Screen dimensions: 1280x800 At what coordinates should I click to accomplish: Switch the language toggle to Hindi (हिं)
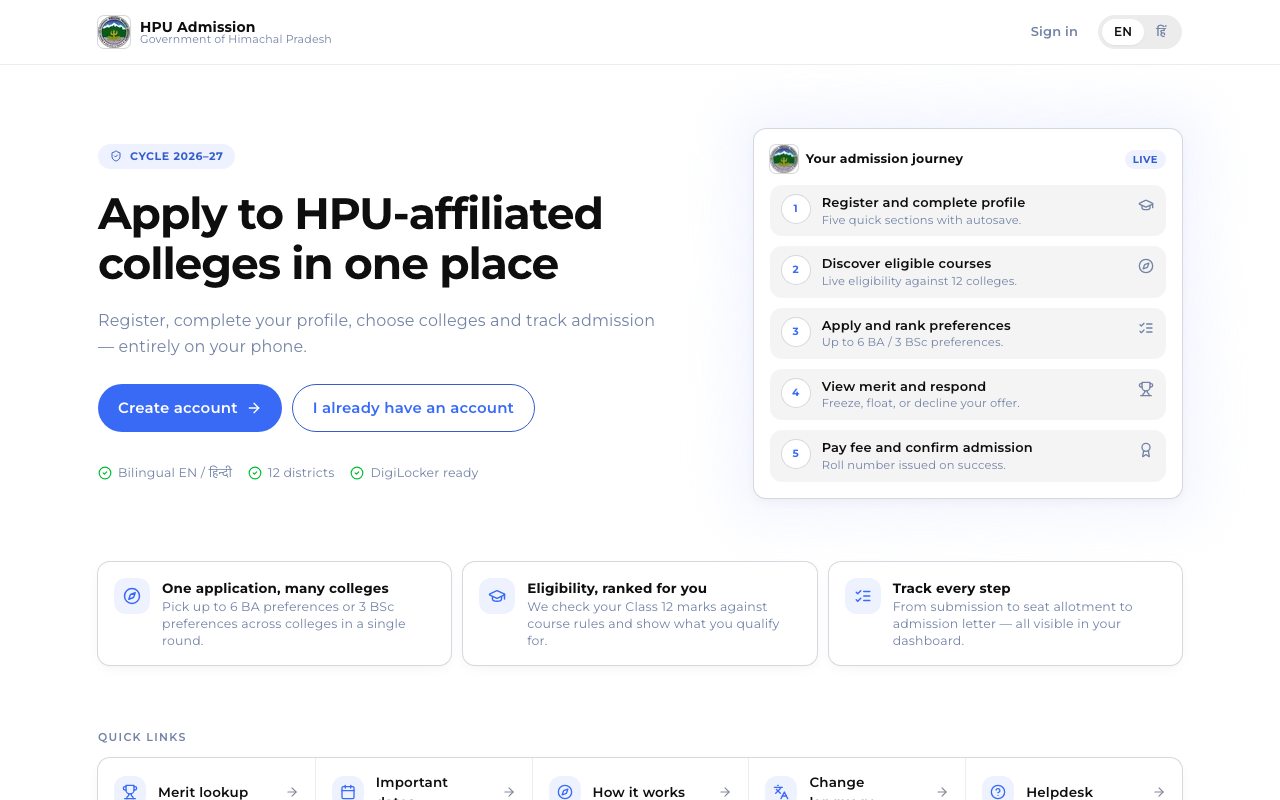point(1161,32)
